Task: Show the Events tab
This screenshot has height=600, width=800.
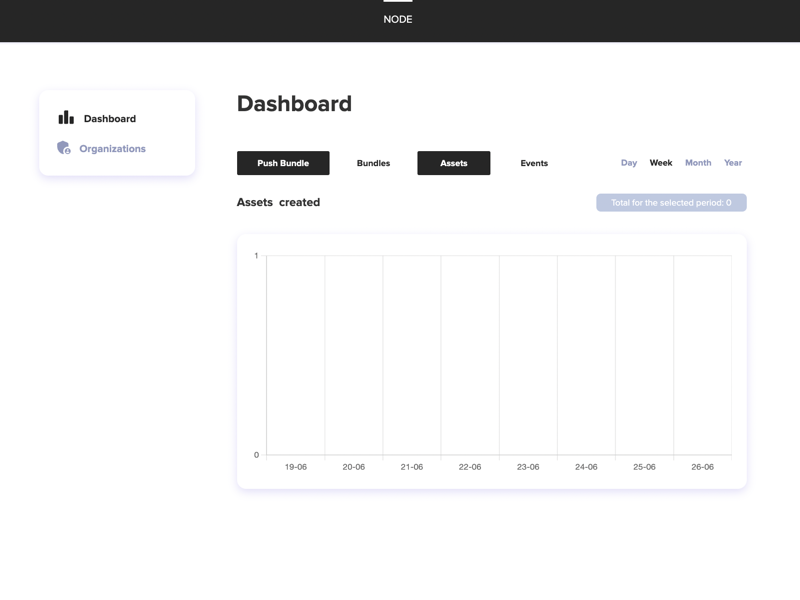Action: tap(534, 163)
